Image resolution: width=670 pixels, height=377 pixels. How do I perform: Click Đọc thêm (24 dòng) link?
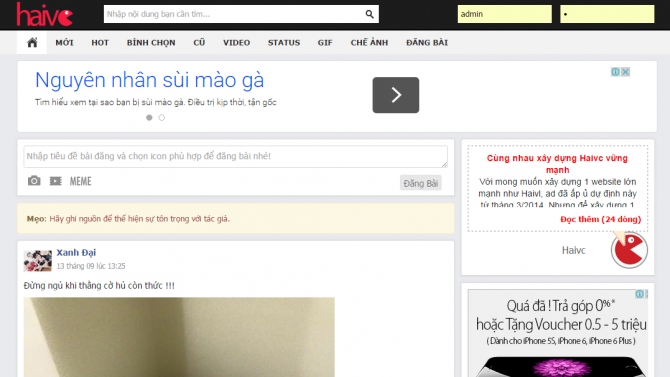pos(600,219)
